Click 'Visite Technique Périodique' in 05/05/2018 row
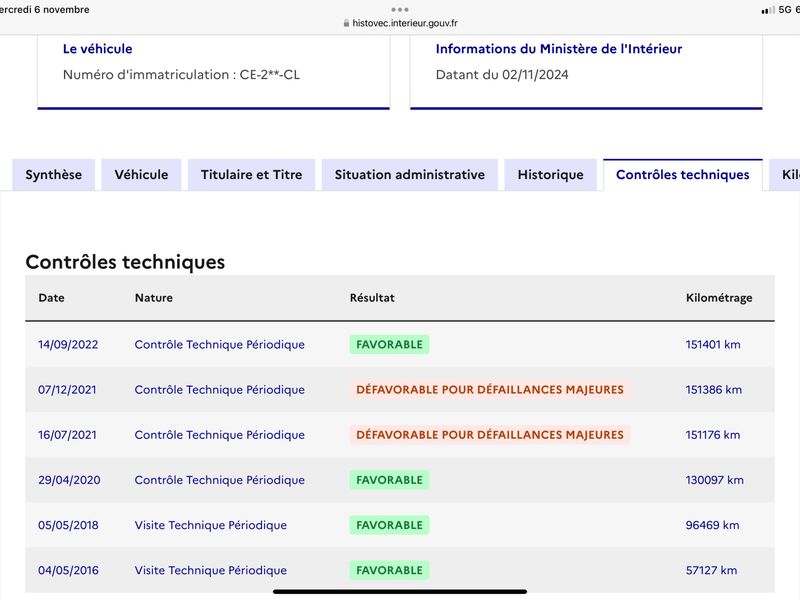Screen dimensions: 800x600 coord(211,525)
